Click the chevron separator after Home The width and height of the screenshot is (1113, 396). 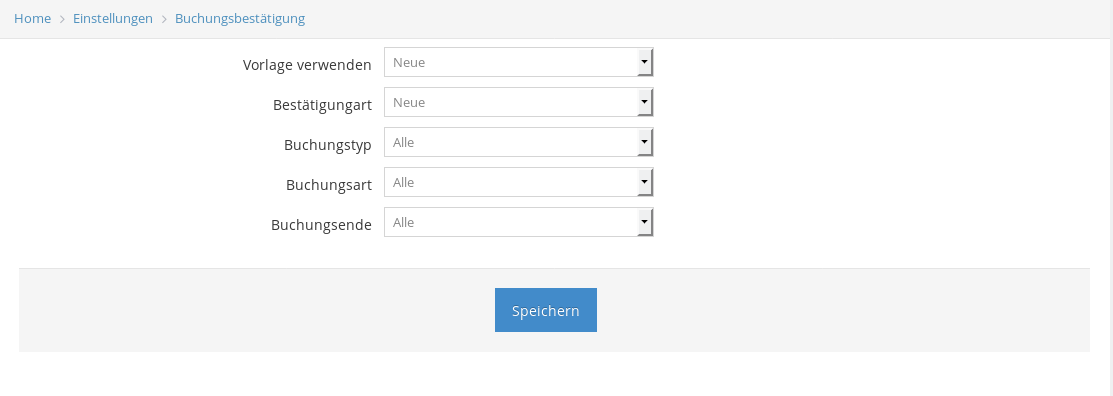pyautogui.click(x=62, y=19)
